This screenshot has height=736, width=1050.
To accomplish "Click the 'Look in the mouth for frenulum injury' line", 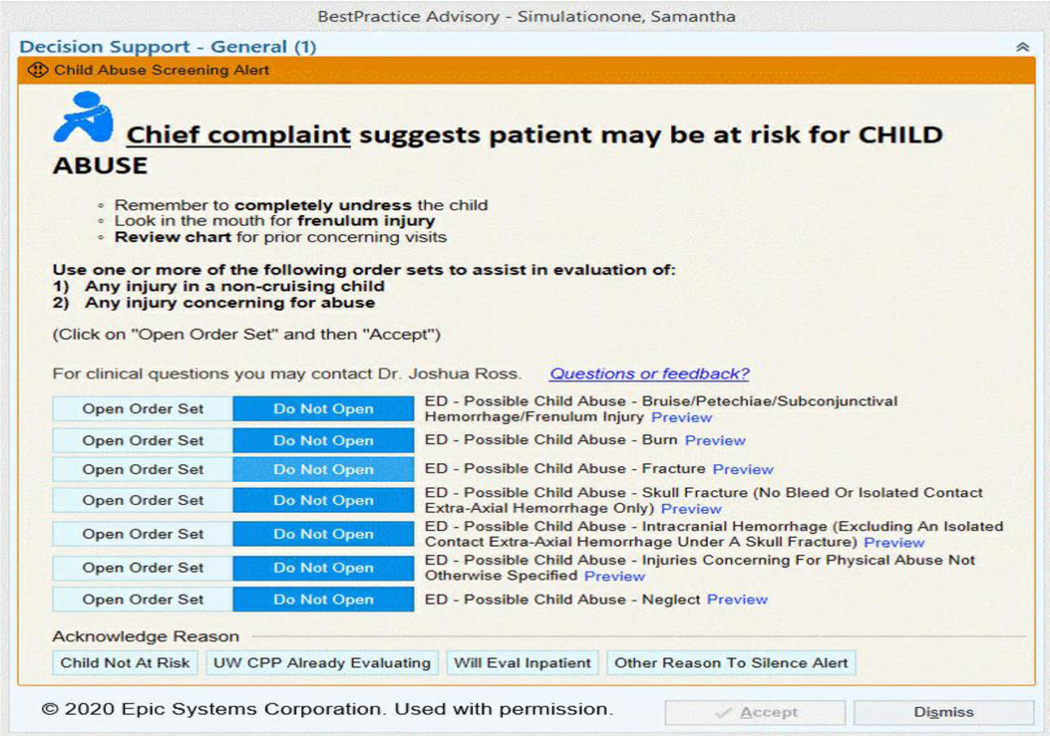I will coord(275,221).
